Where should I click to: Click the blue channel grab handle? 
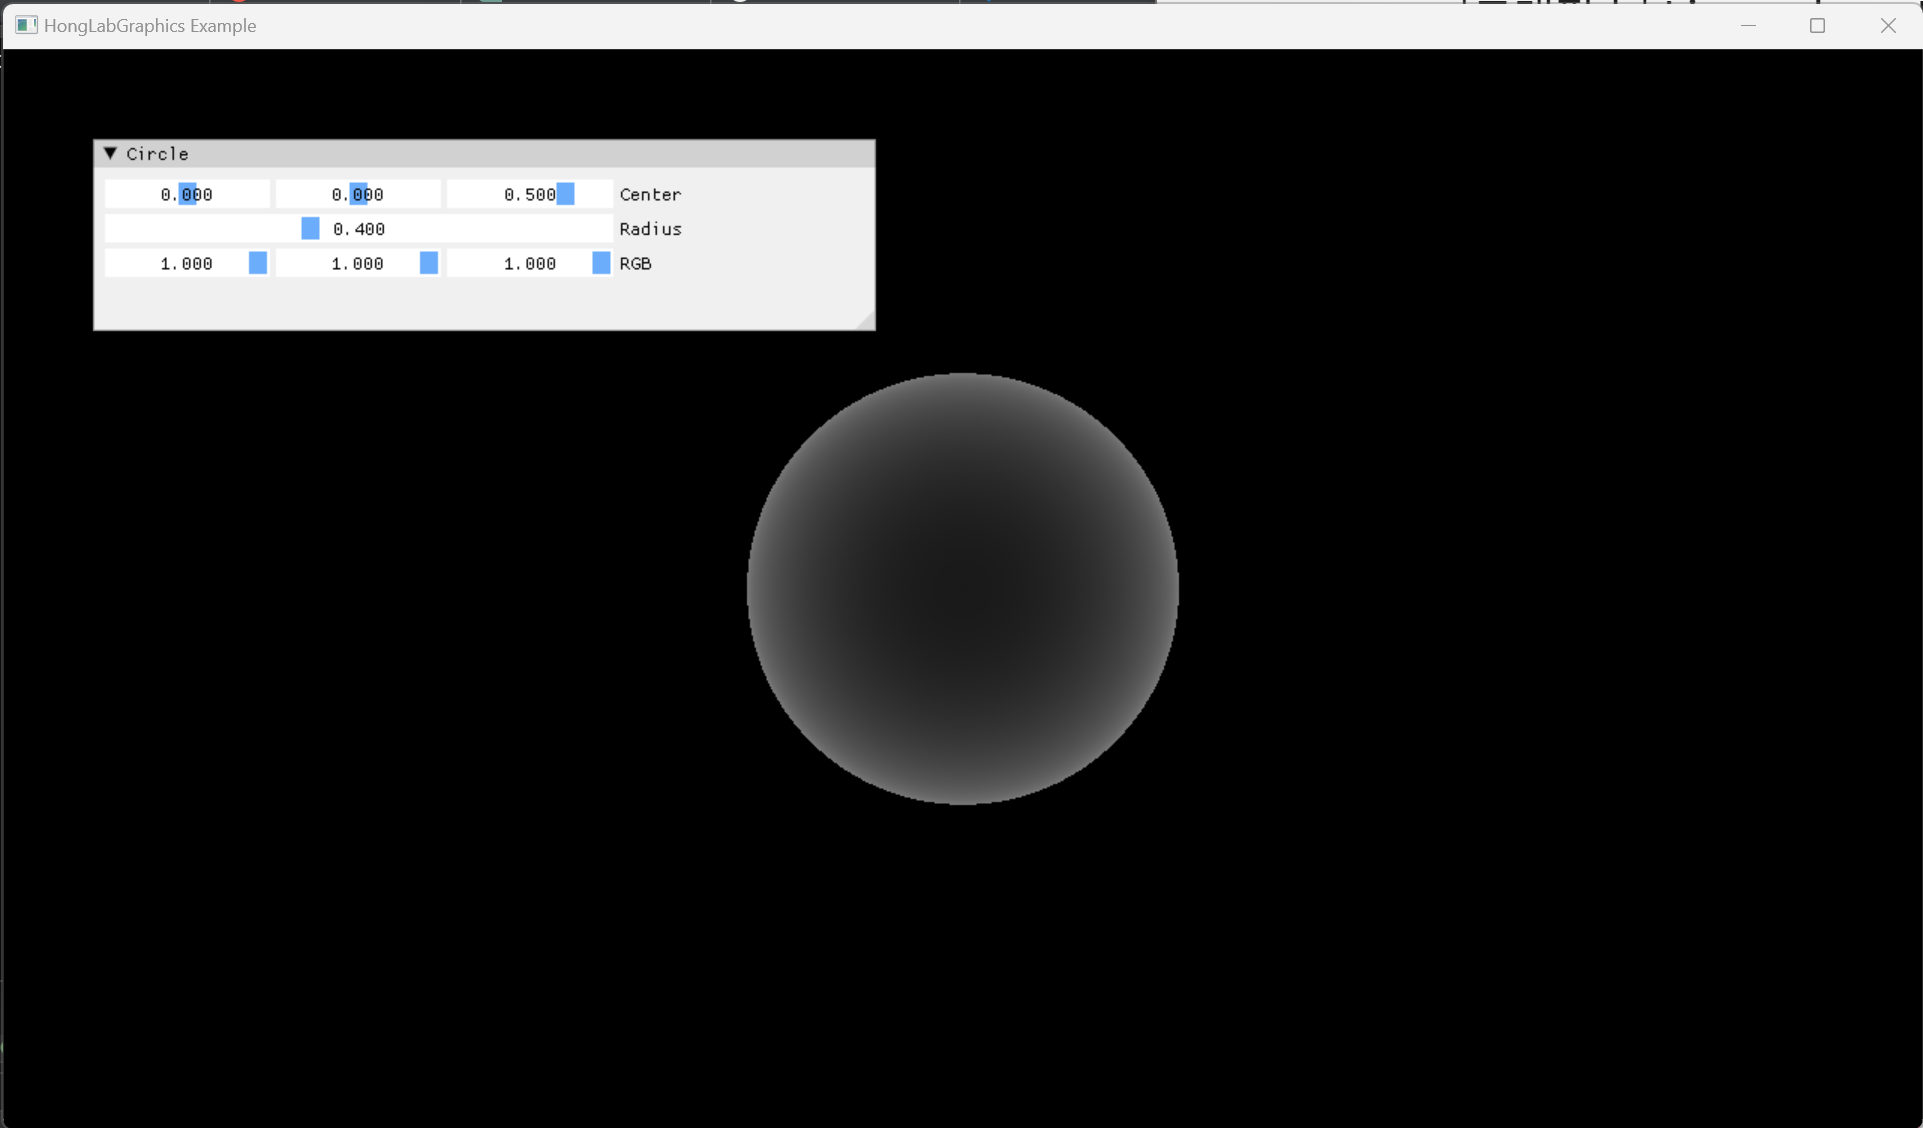pyautogui.click(x=601, y=263)
